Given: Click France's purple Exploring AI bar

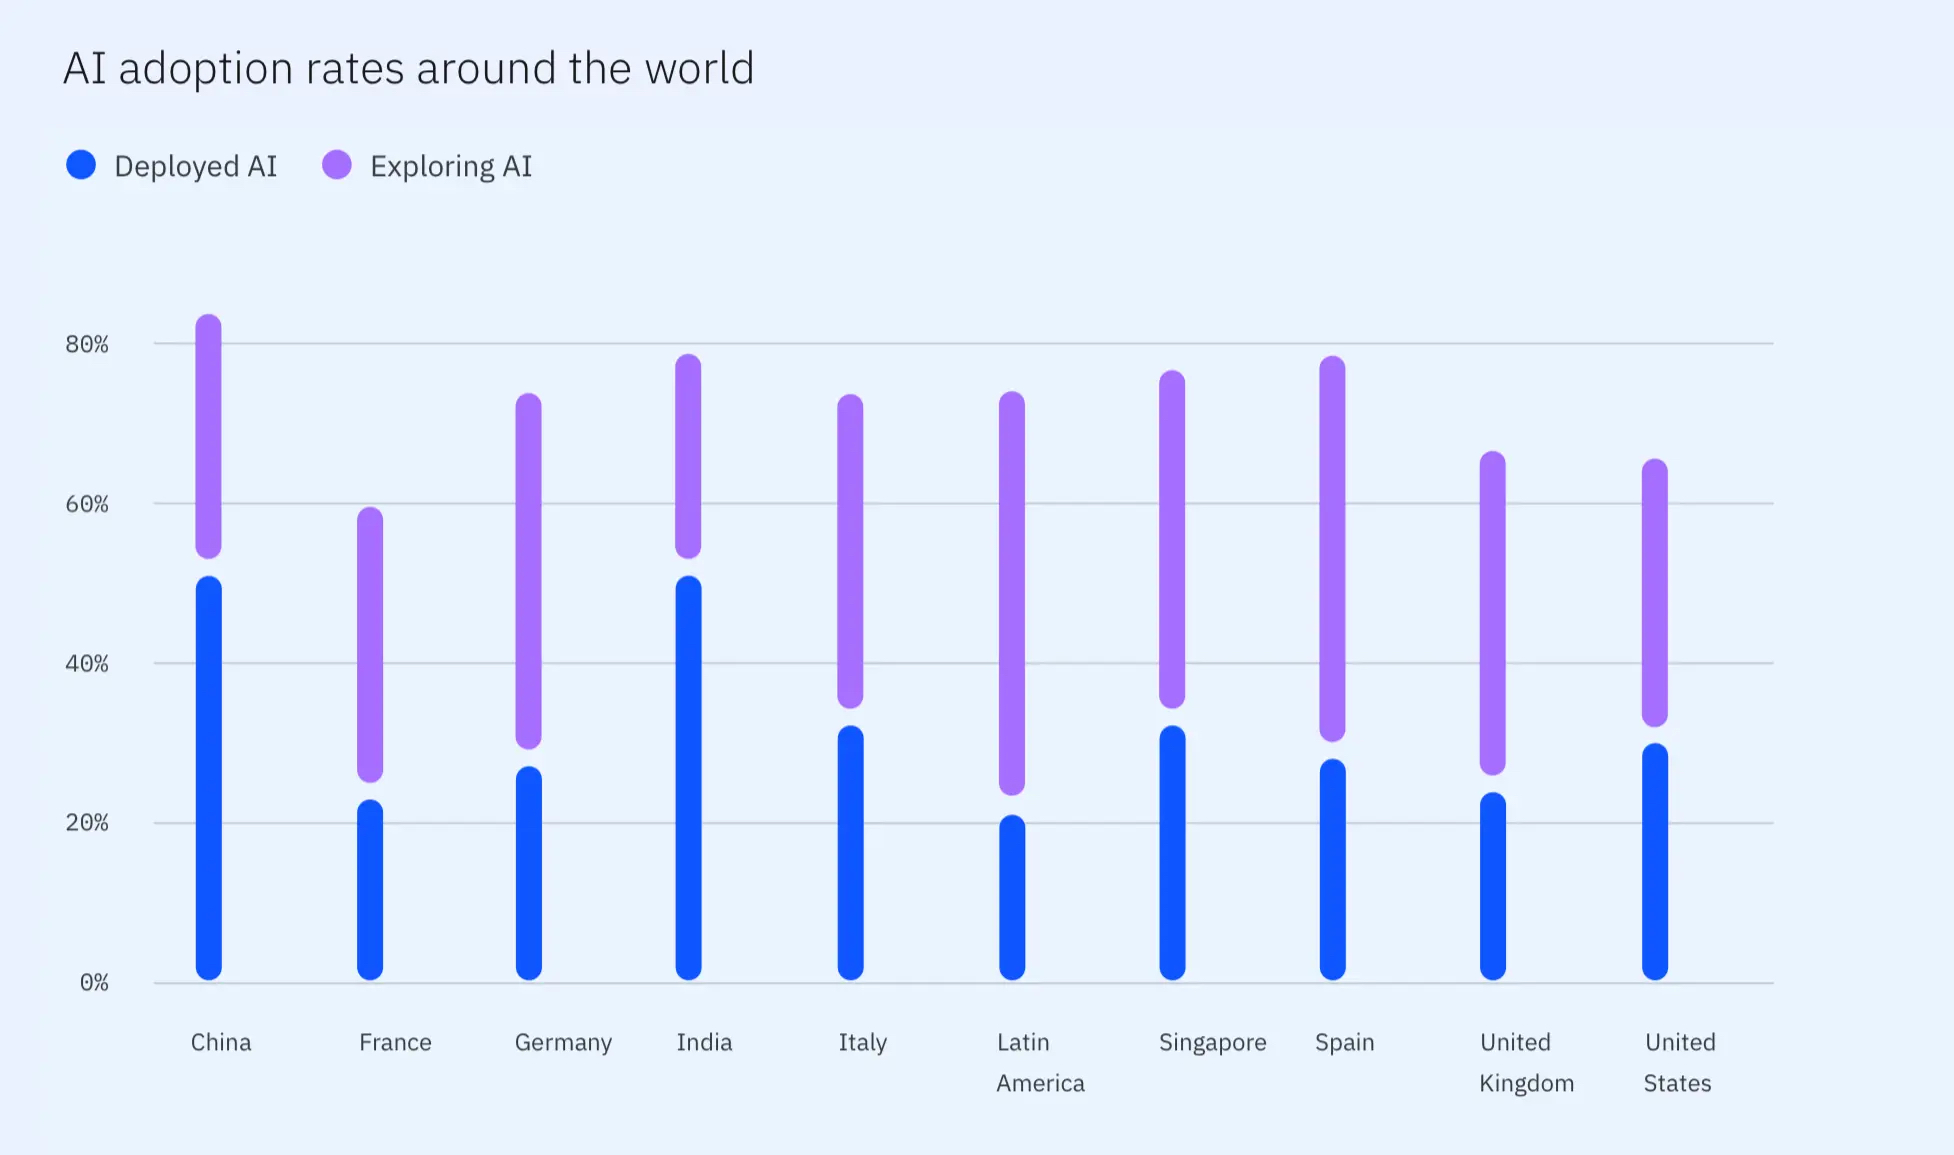Looking at the screenshot, I should tap(370, 644).
